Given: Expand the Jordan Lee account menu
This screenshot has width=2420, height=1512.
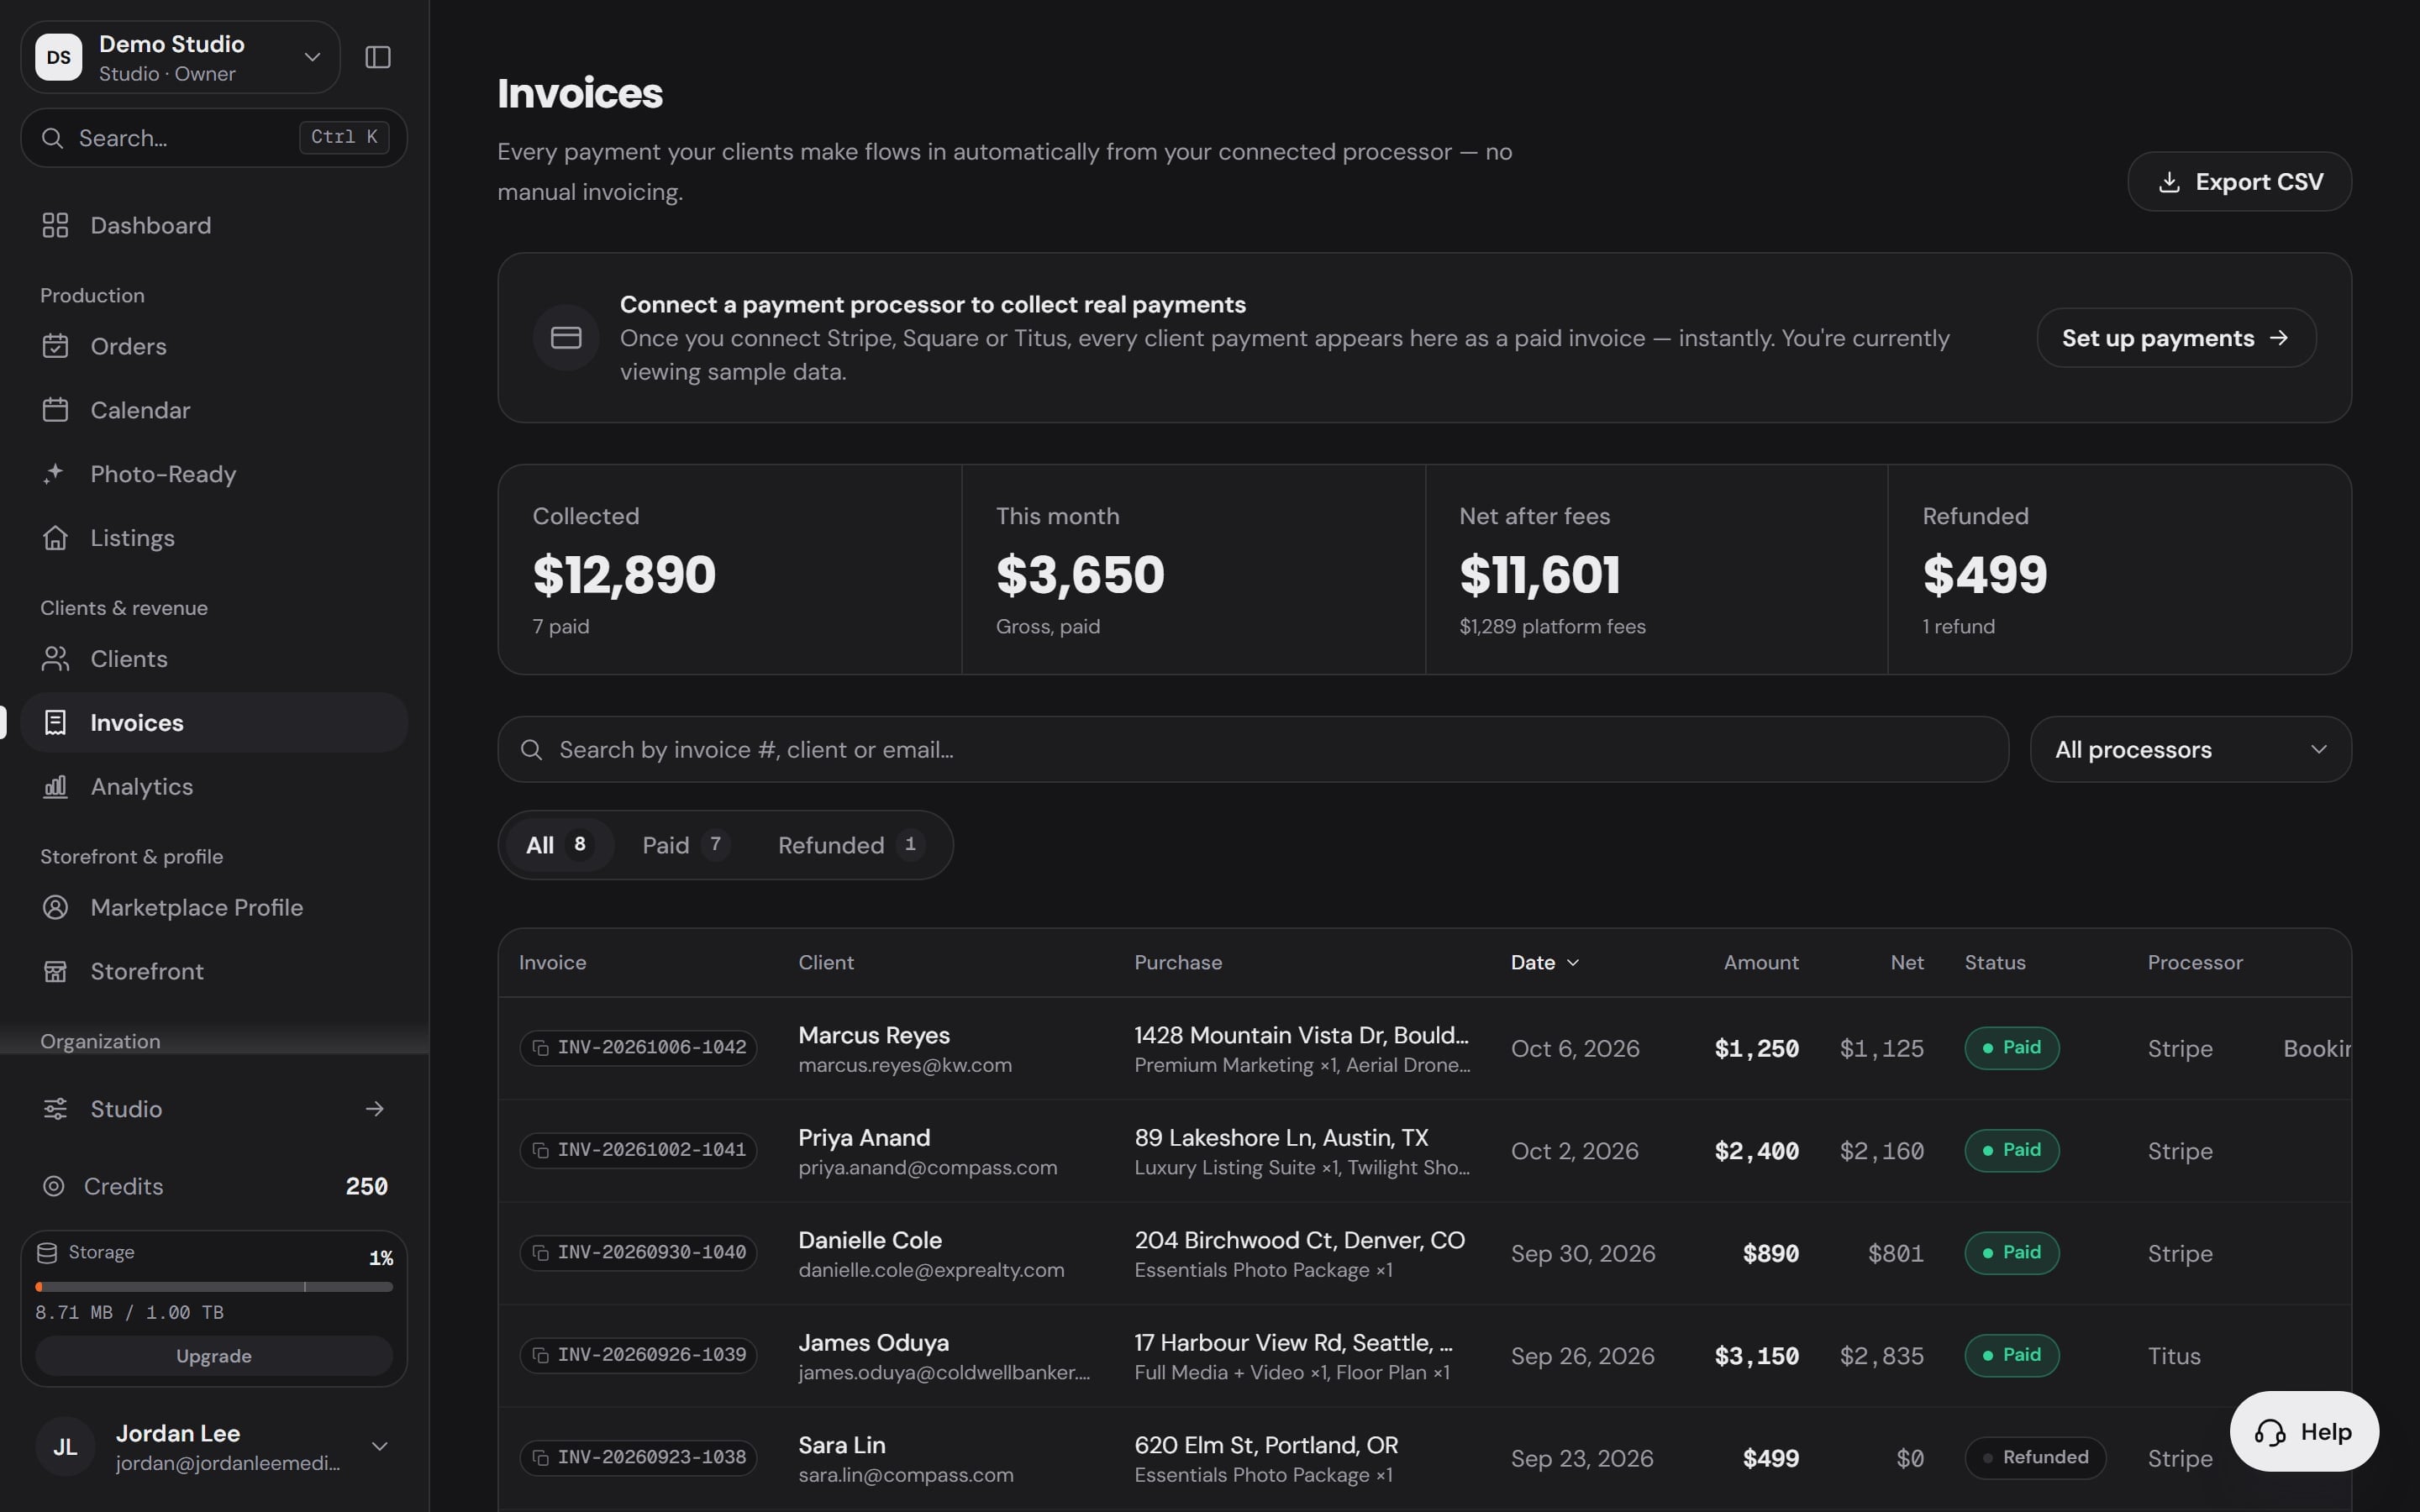Looking at the screenshot, I should pos(214,1447).
